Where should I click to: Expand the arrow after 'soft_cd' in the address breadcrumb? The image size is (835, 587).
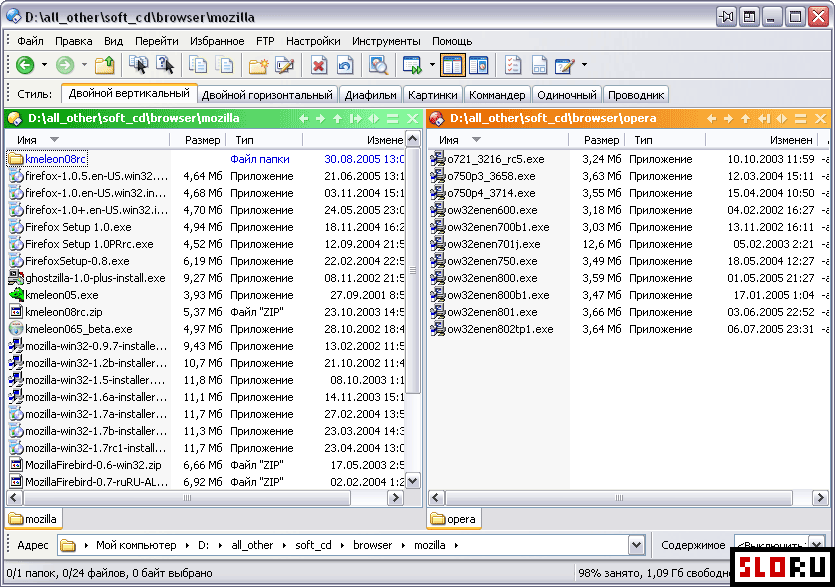(342, 545)
